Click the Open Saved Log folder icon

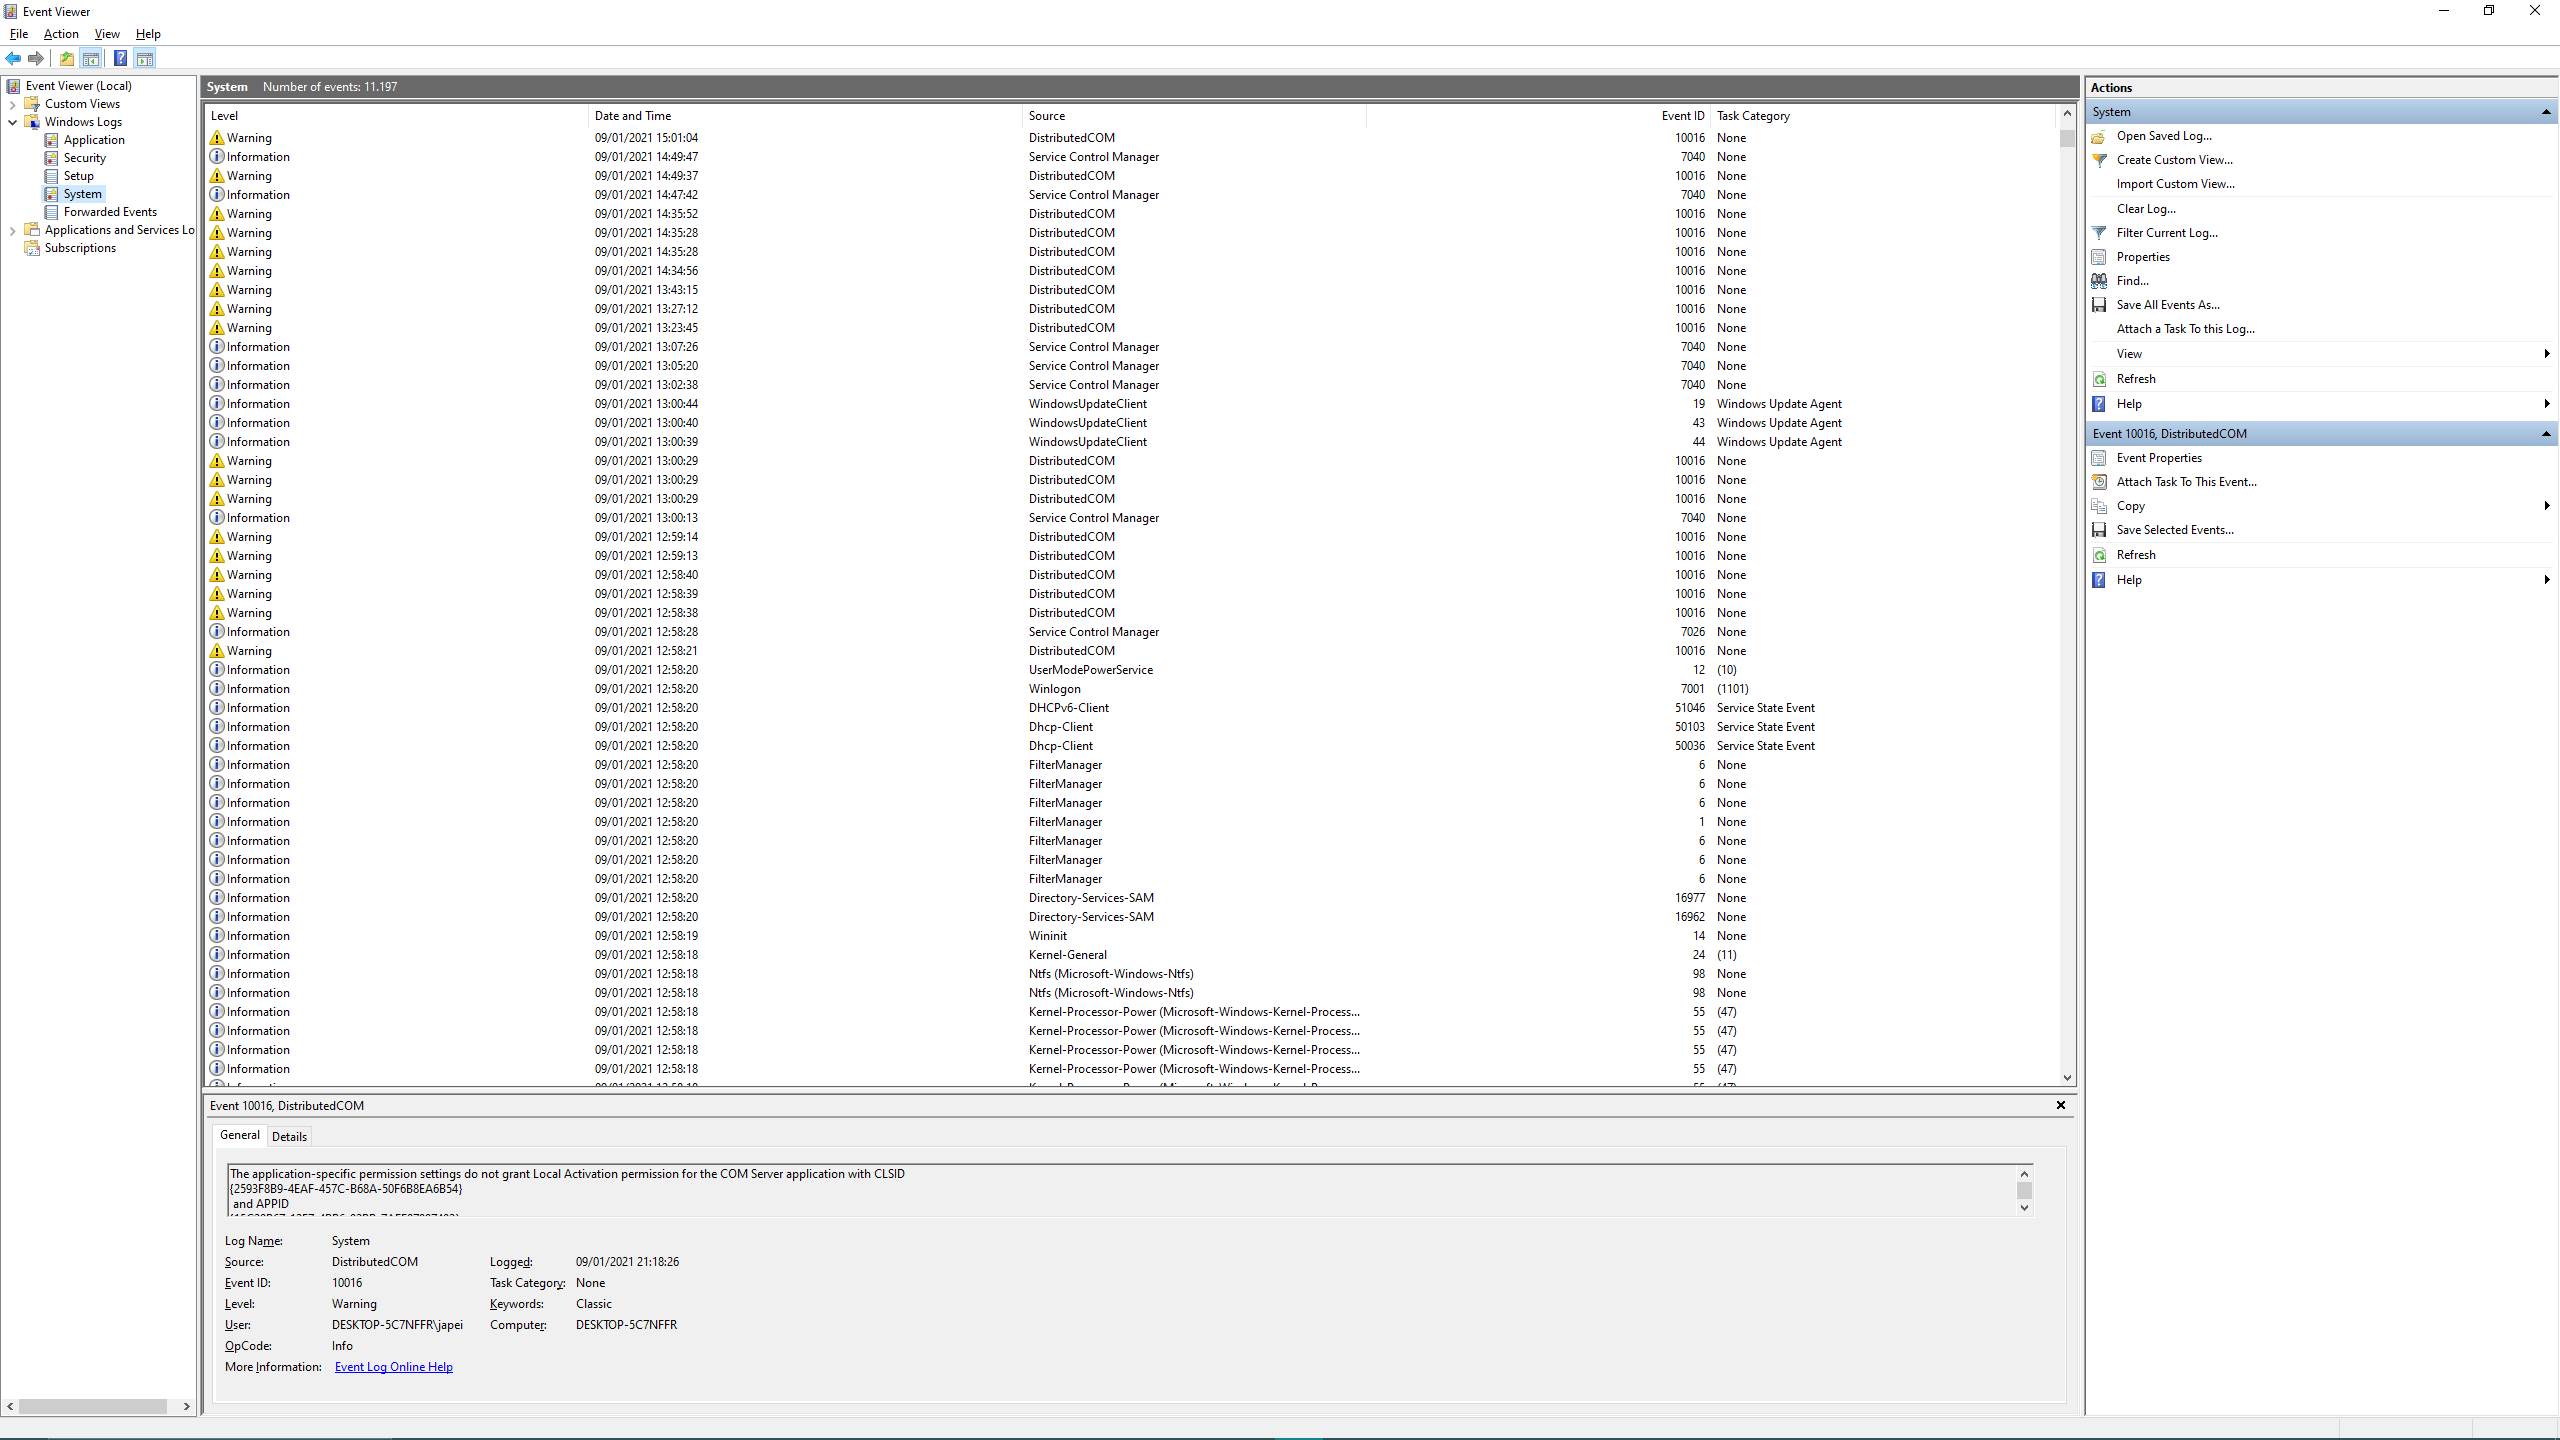[x=2099, y=136]
